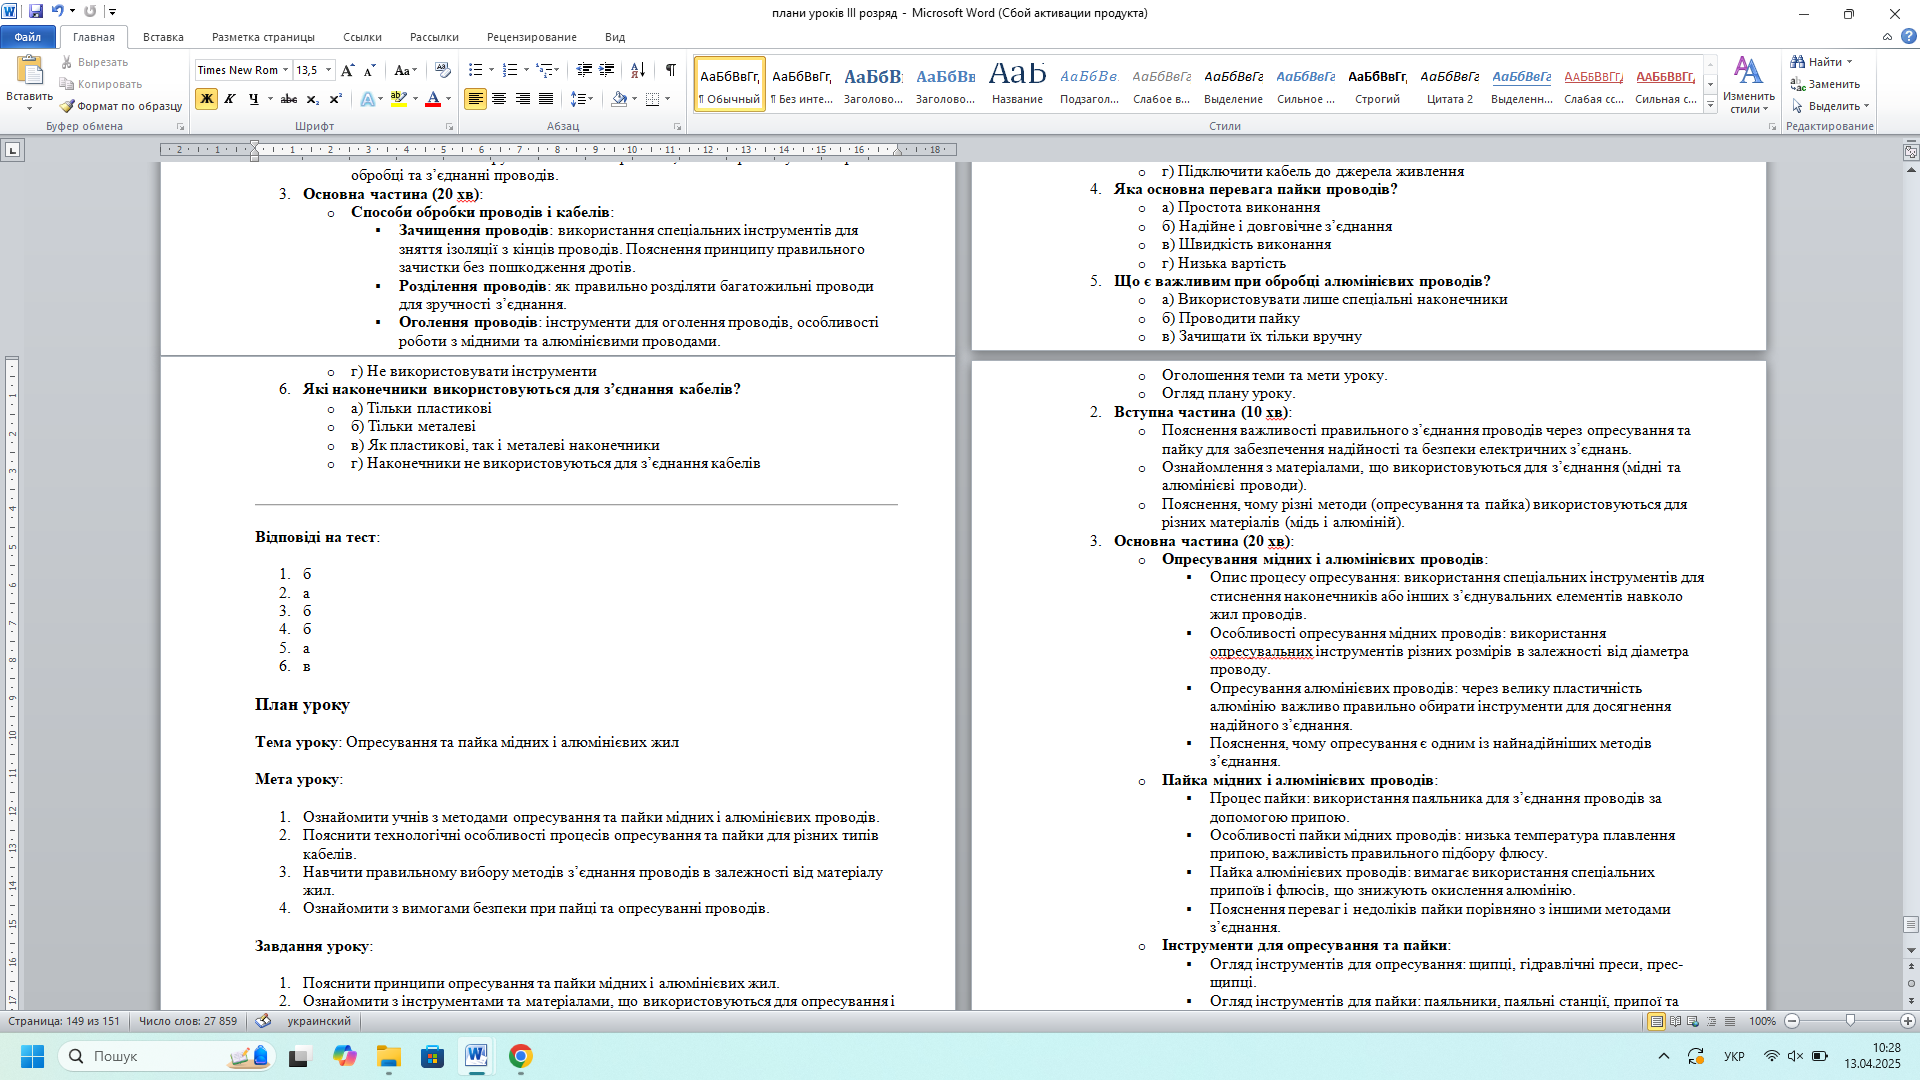Expand the line spacing dropdown
This screenshot has height=1080, width=1920.
click(591, 99)
